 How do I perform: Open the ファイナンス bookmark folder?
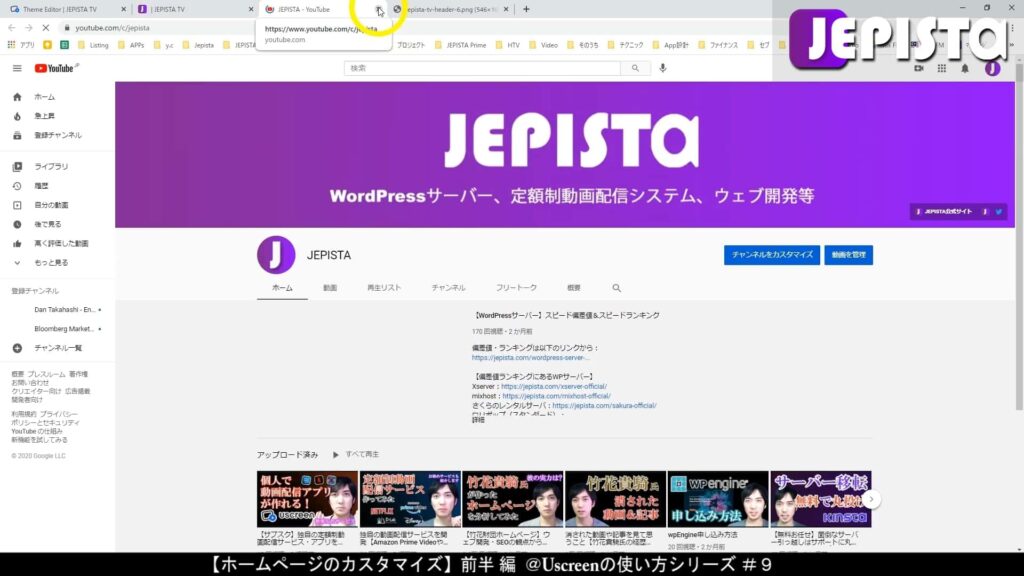tap(718, 45)
